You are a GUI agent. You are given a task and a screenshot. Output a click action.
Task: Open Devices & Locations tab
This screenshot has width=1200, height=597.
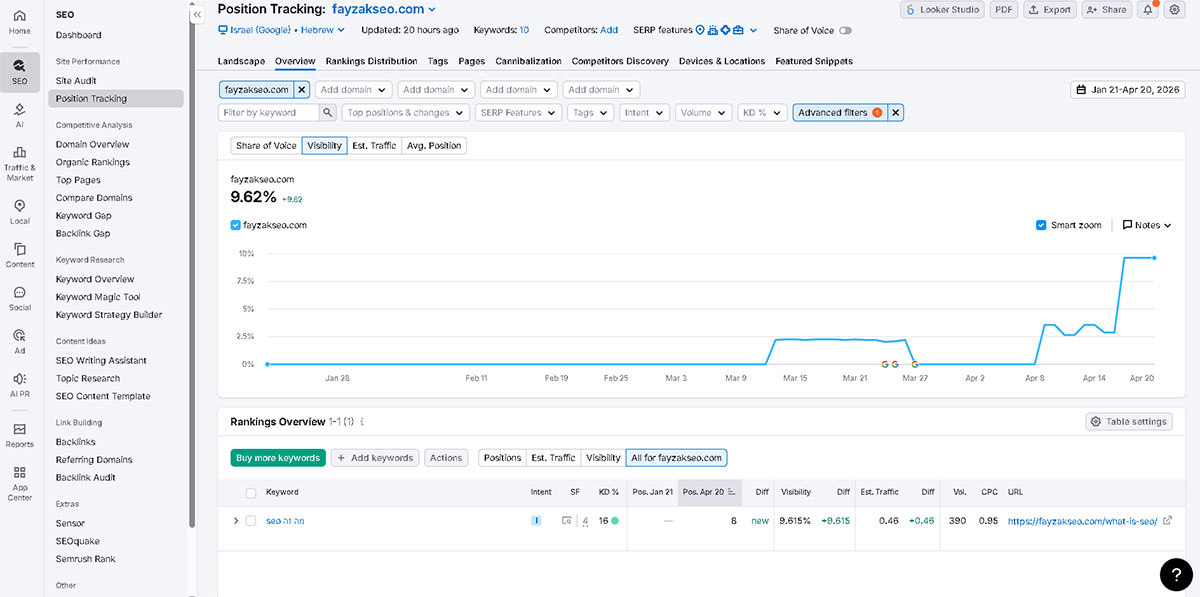(x=722, y=61)
